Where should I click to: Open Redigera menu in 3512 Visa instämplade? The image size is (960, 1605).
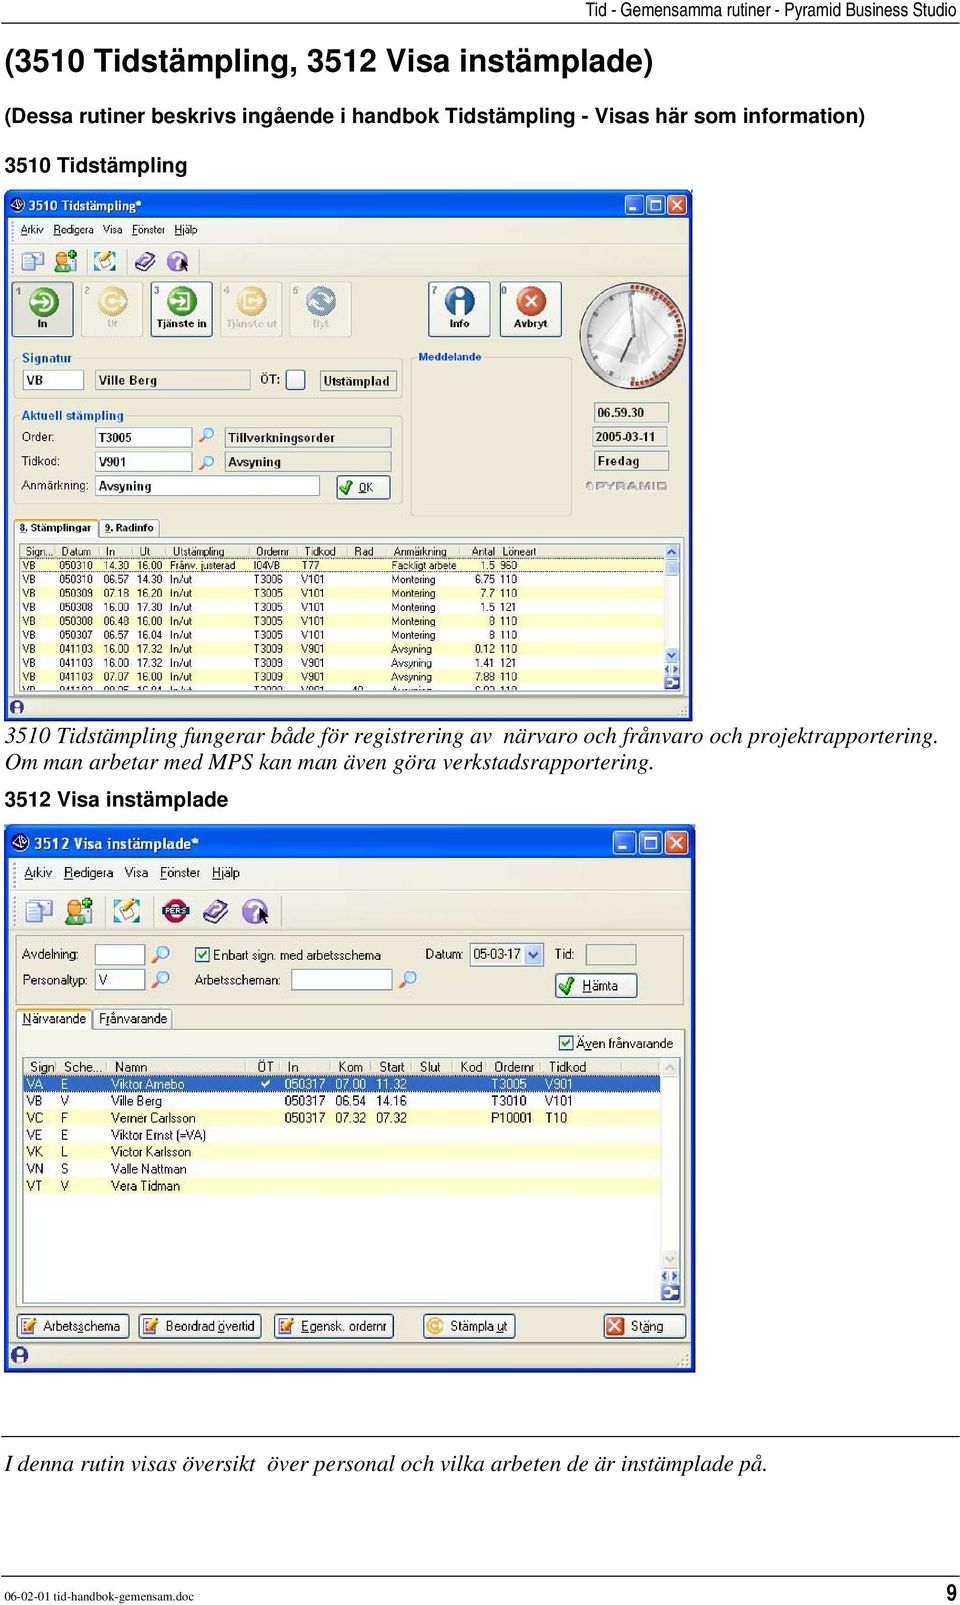(88, 873)
